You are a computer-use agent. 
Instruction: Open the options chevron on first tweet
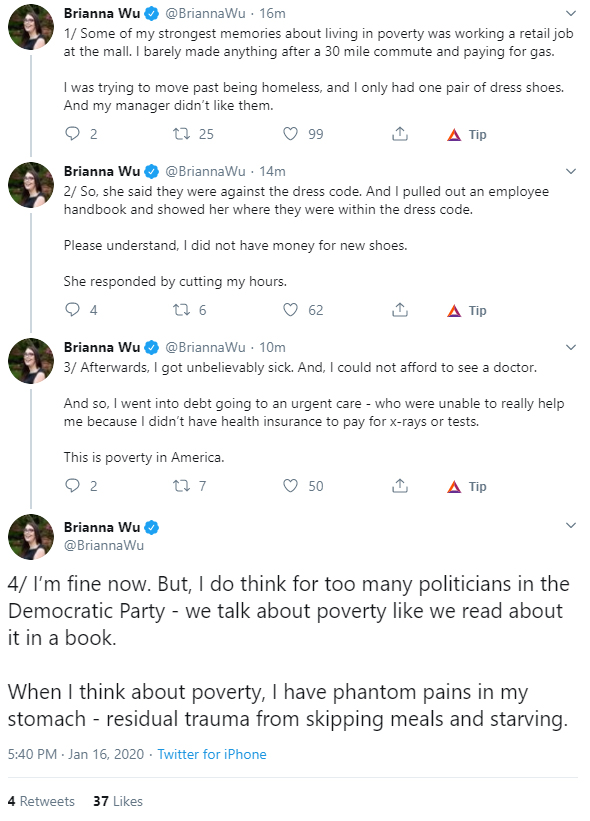571,13
